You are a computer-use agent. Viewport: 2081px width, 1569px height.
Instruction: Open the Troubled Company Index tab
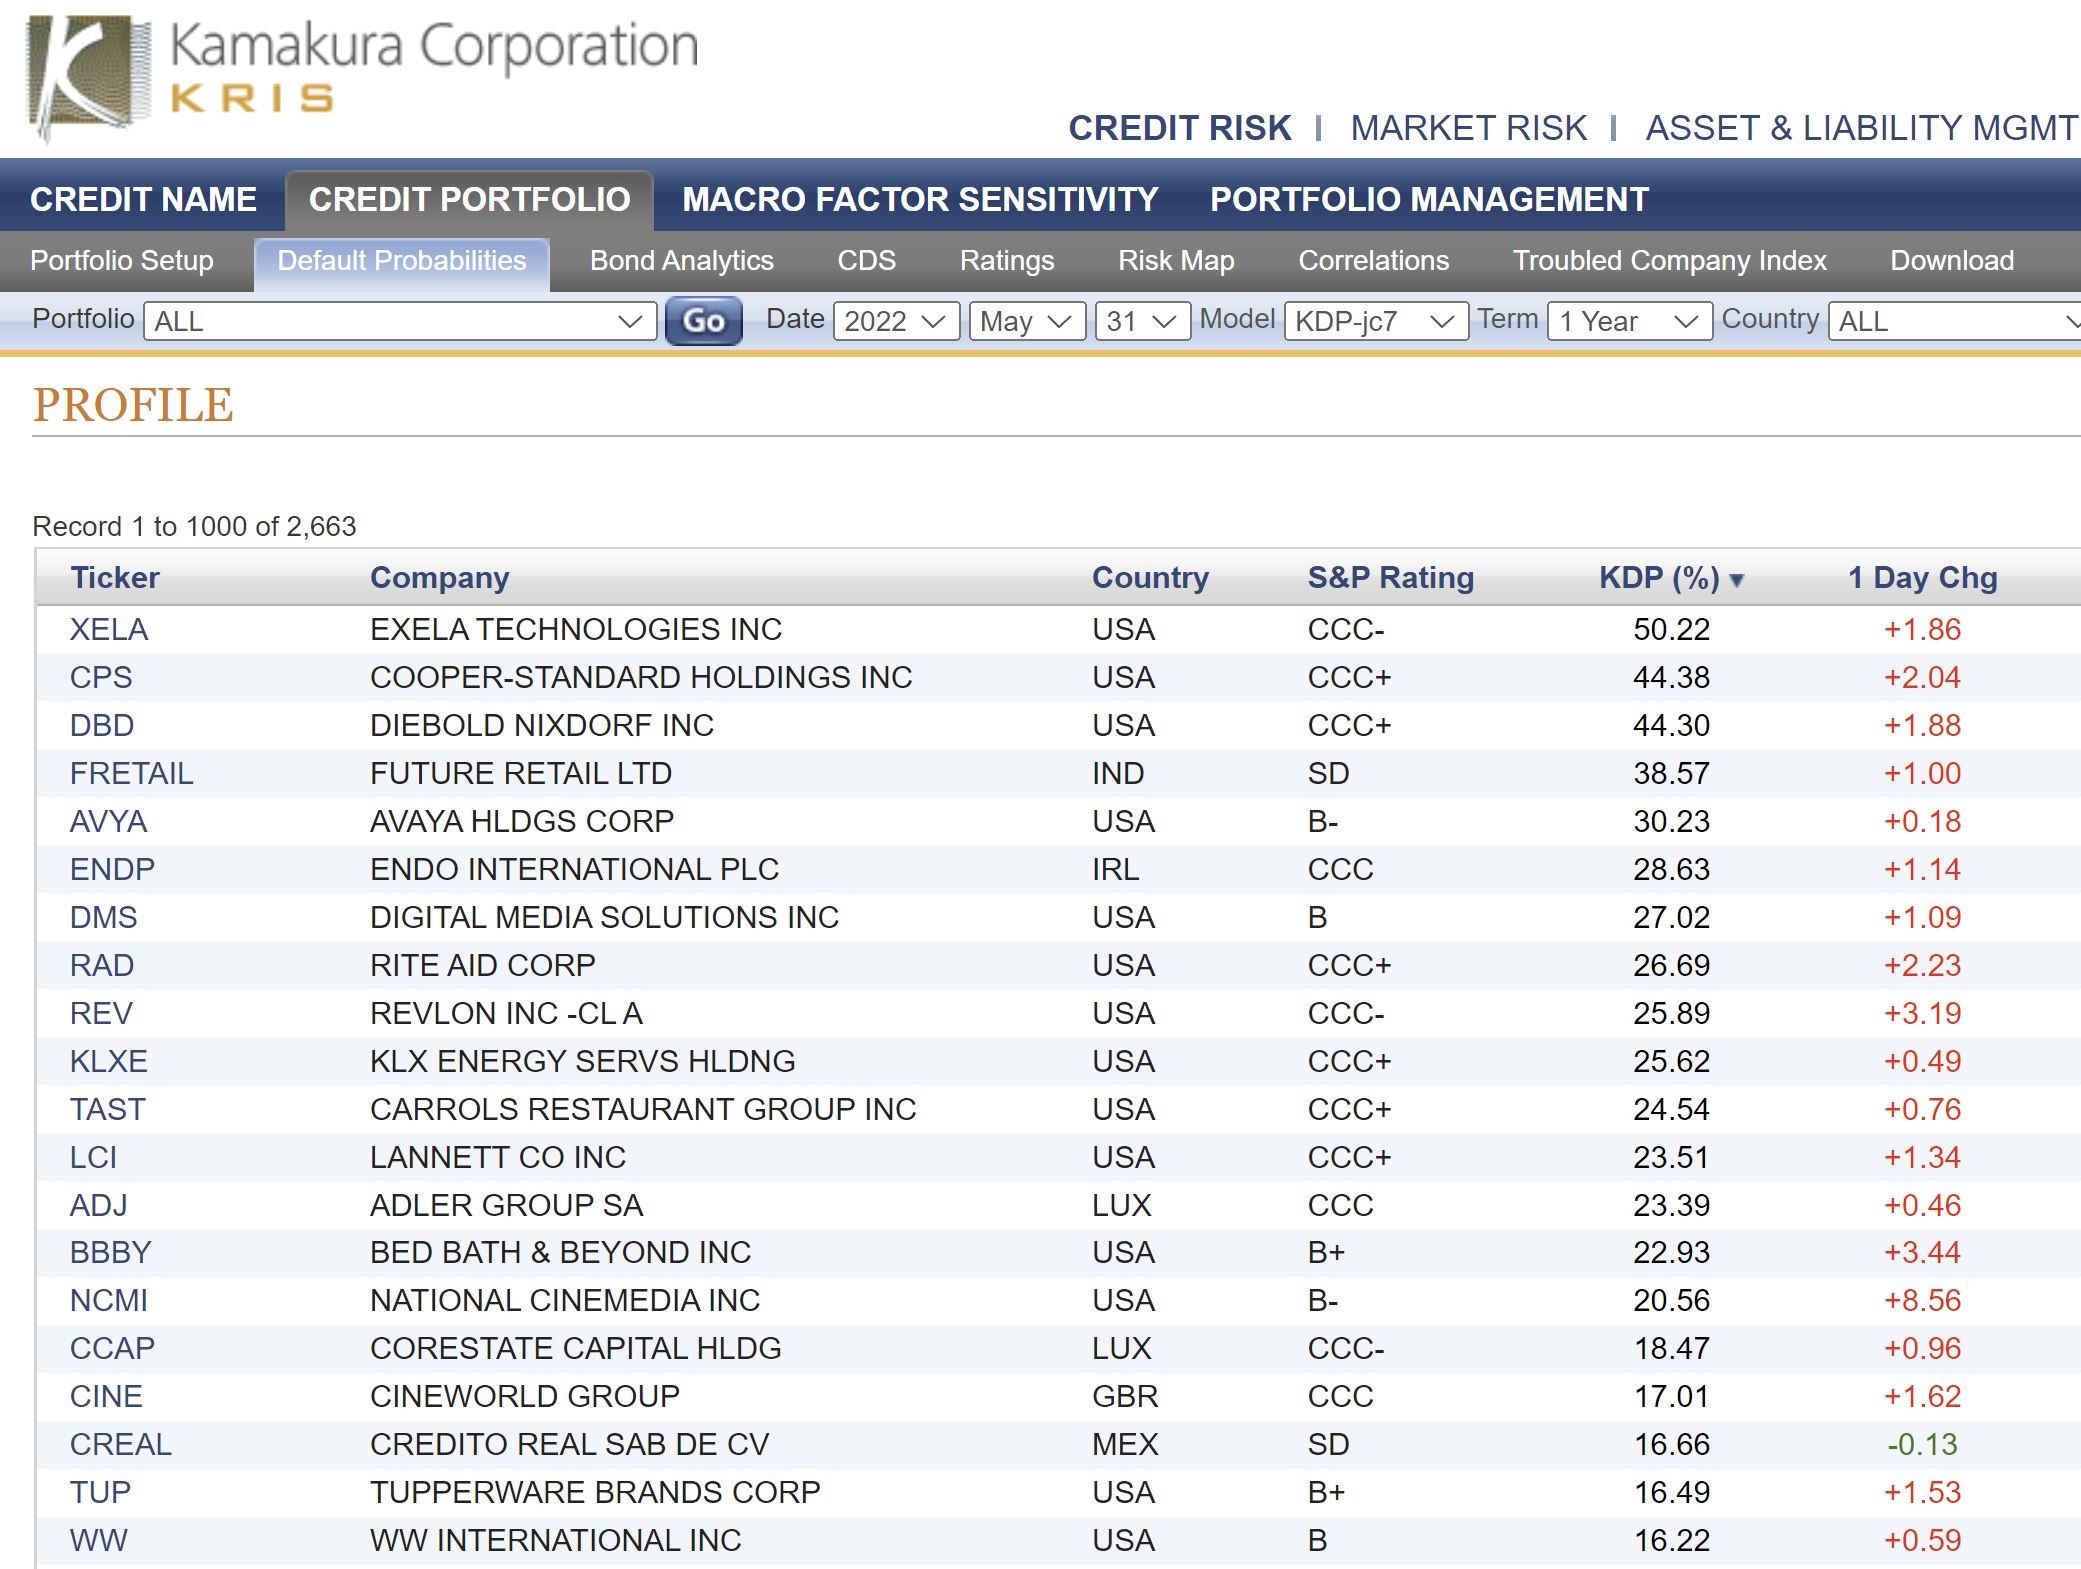click(1668, 261)
